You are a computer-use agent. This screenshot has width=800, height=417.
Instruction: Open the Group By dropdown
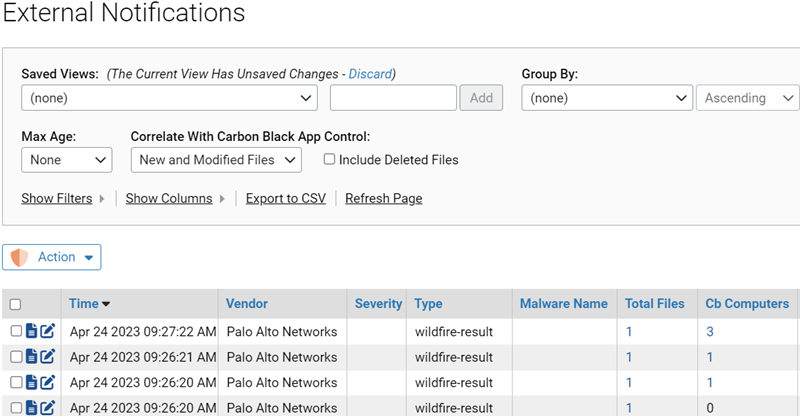[607, 97]
